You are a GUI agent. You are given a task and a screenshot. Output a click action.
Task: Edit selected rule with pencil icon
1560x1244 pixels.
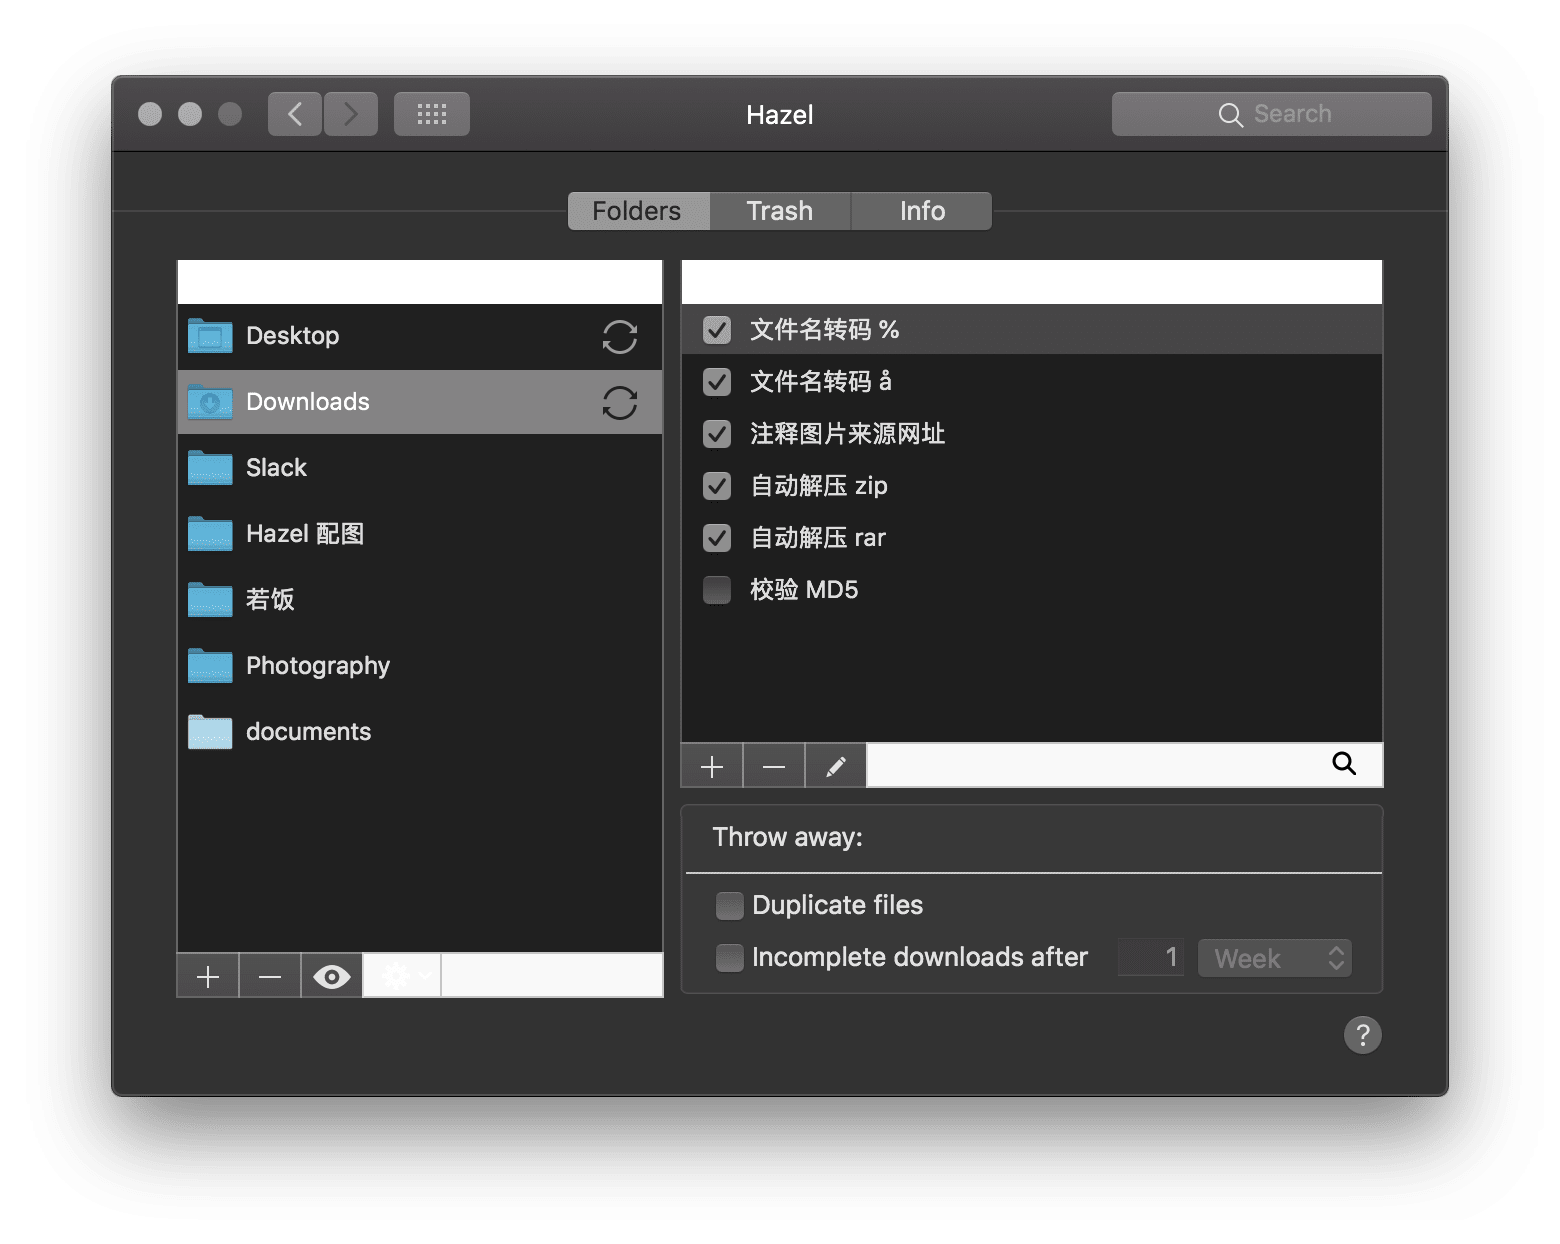point(836,767)
